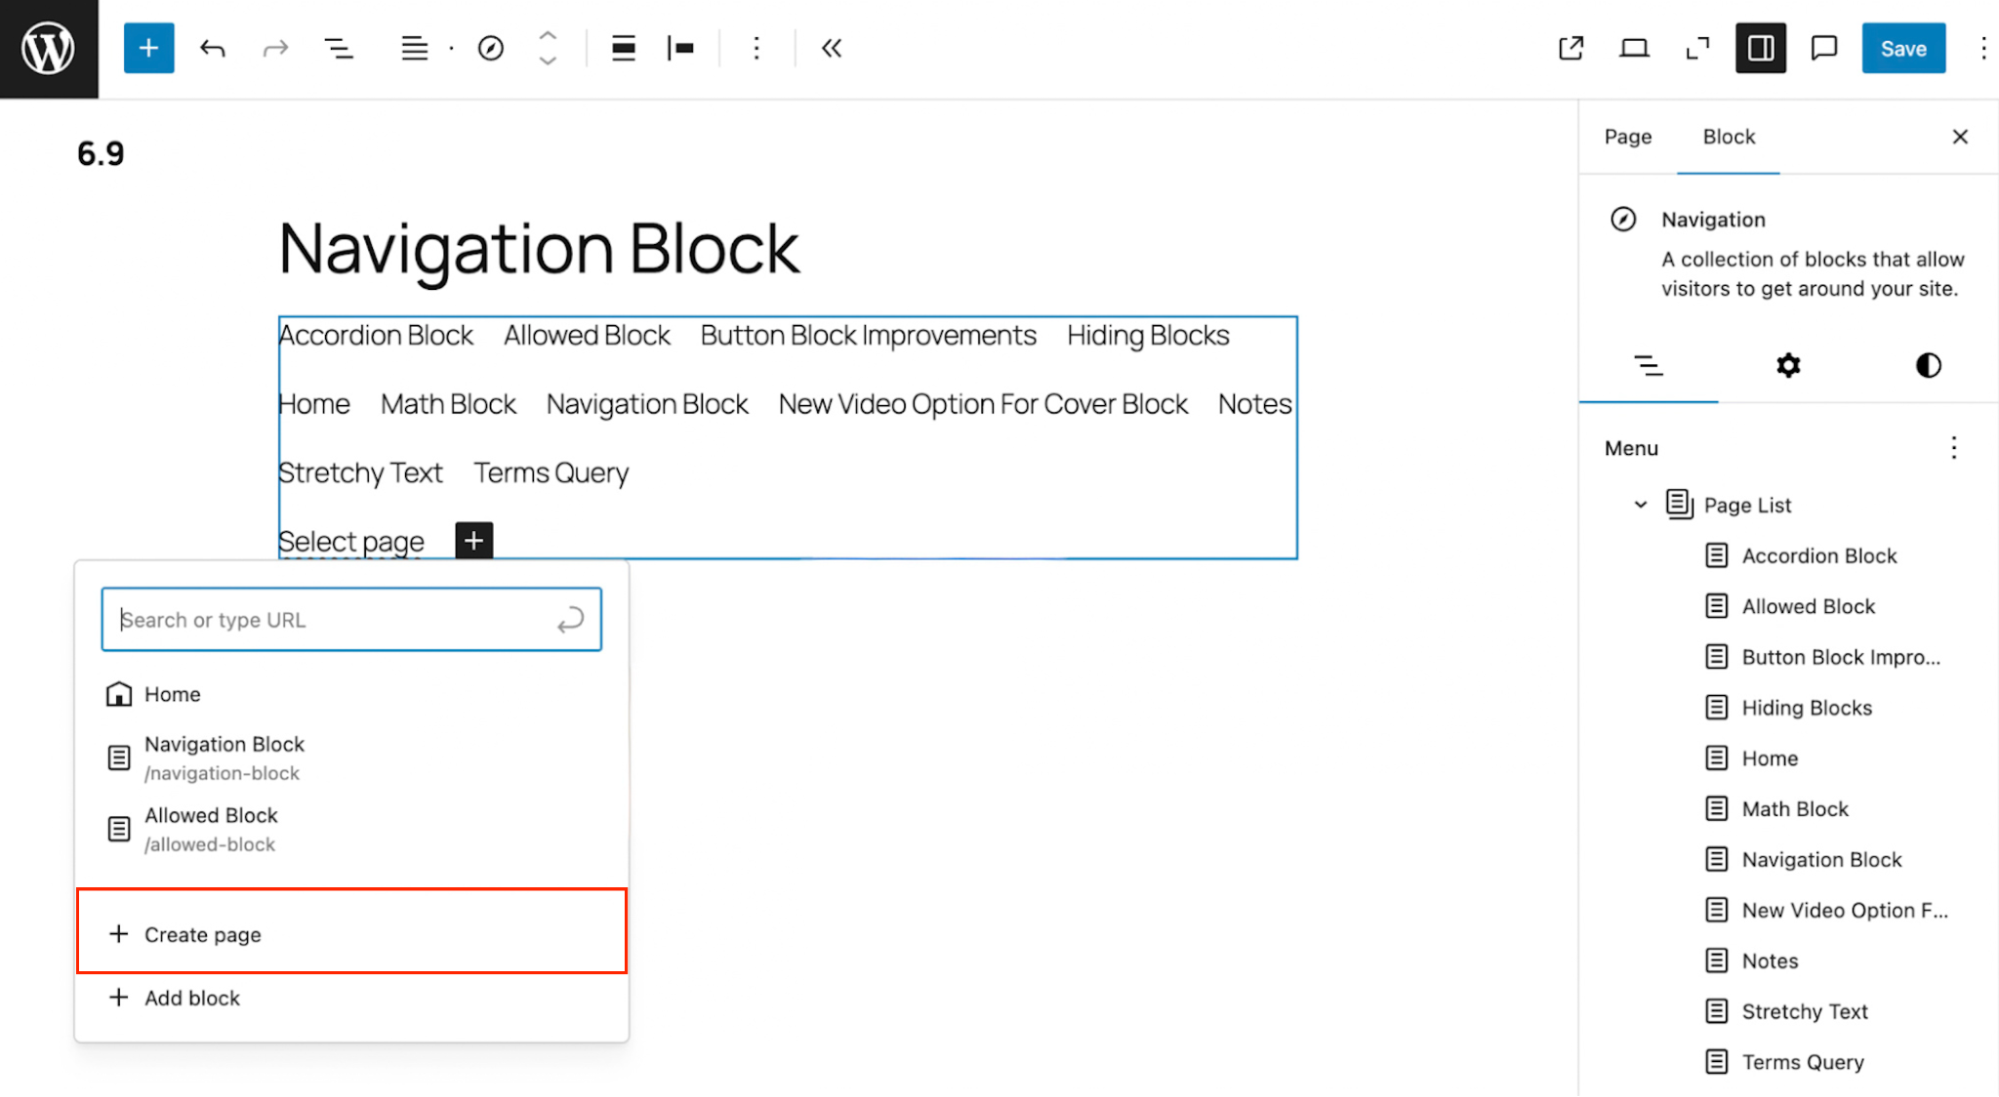Open the block Settings gear tab
Image resolution: width=1999 pixels, height=1097 pixels.
pos(1788,366)
